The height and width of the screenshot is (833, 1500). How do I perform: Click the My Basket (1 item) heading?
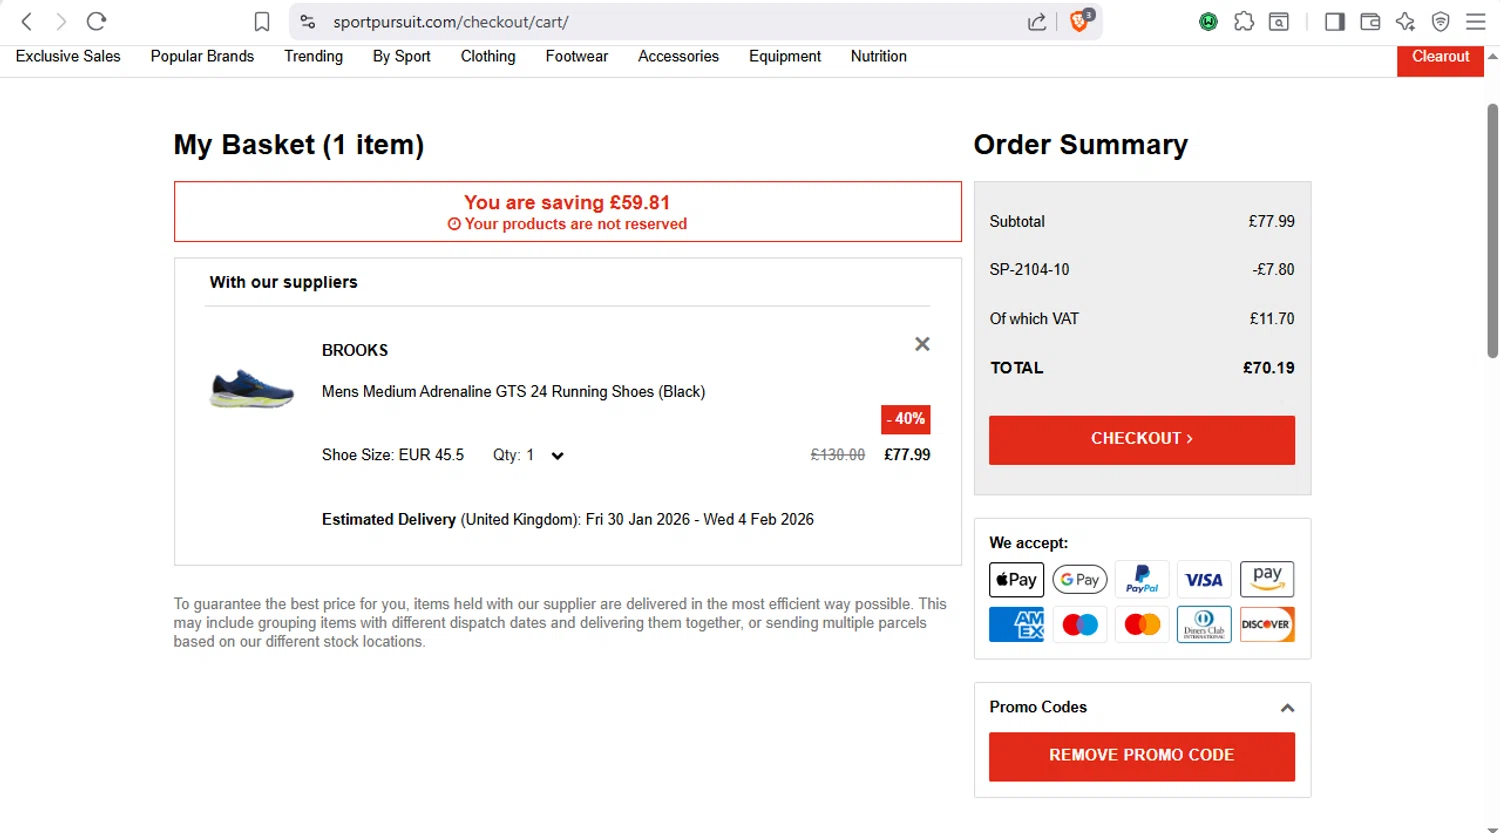coord(299,145)
